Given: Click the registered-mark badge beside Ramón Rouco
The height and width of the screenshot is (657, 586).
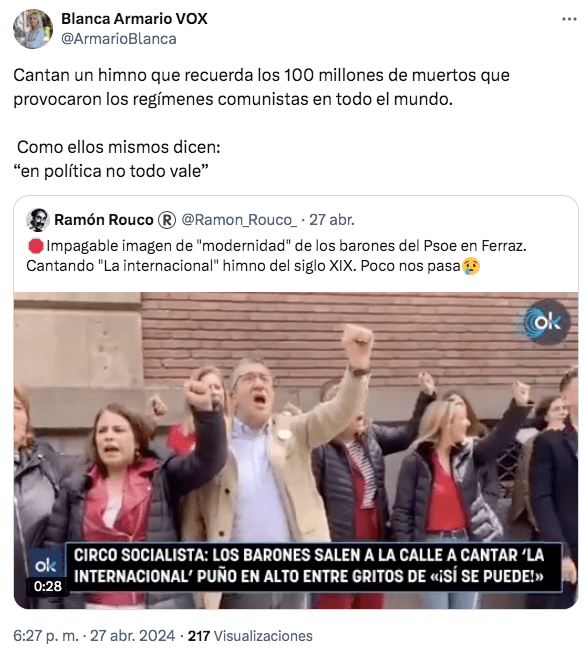Looking at the screenshot, I should 167,220.
